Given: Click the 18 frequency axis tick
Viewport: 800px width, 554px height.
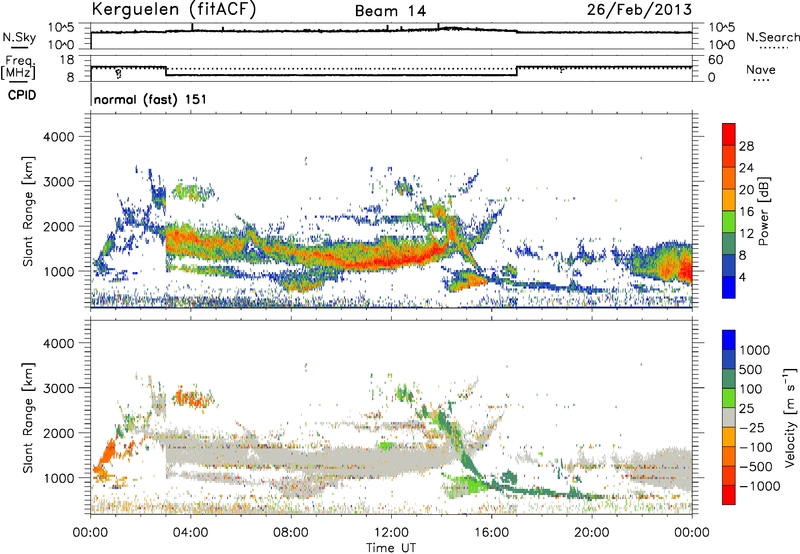Looking at the screenshot, I should (x=67, y=59).
